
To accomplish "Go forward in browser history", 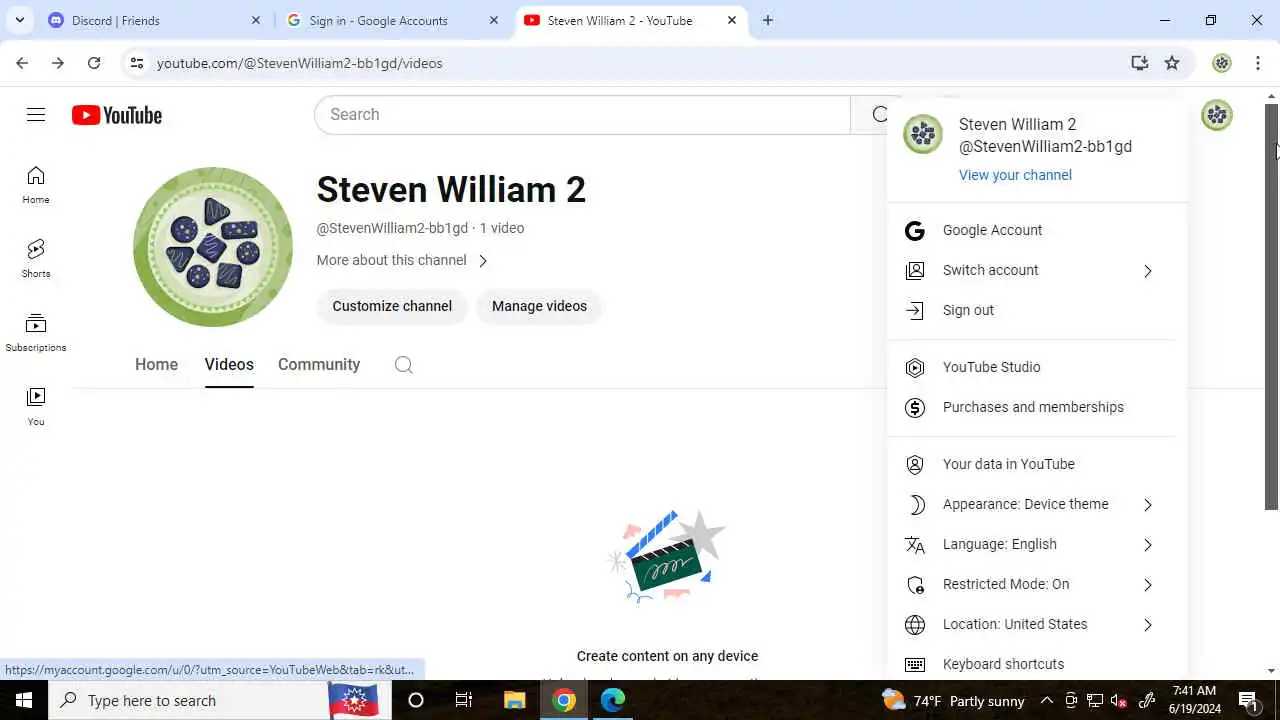I will [58, 63].
